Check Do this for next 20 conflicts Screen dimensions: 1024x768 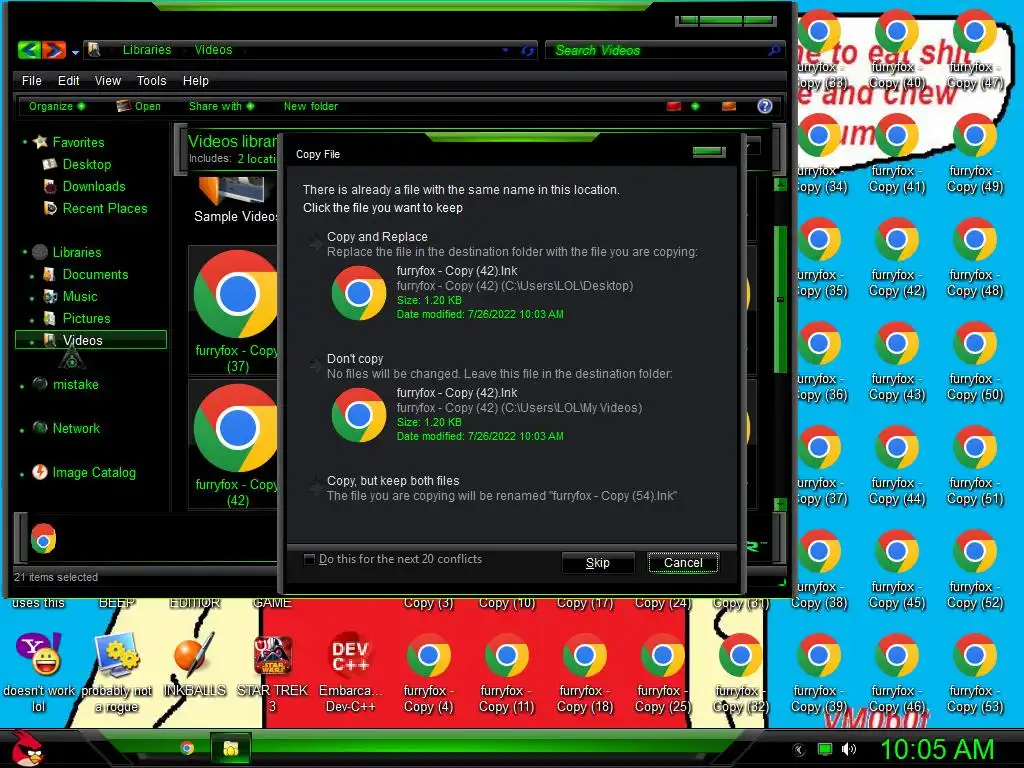coord(310,559)
